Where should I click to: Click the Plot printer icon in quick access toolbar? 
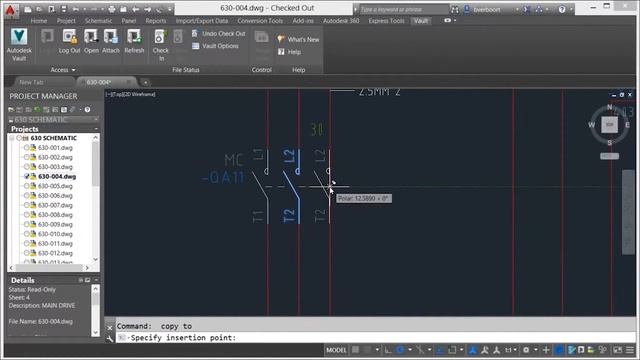(111, 9)
